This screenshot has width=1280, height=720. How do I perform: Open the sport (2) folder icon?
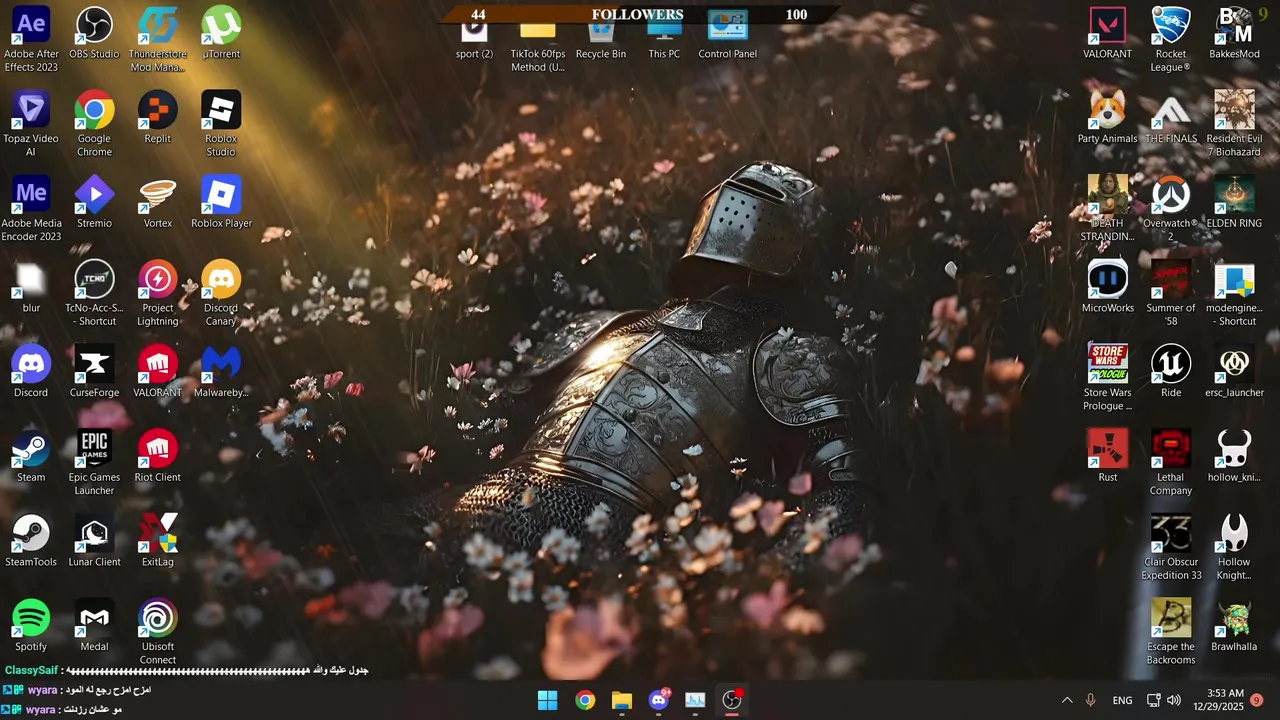point(474,40)
